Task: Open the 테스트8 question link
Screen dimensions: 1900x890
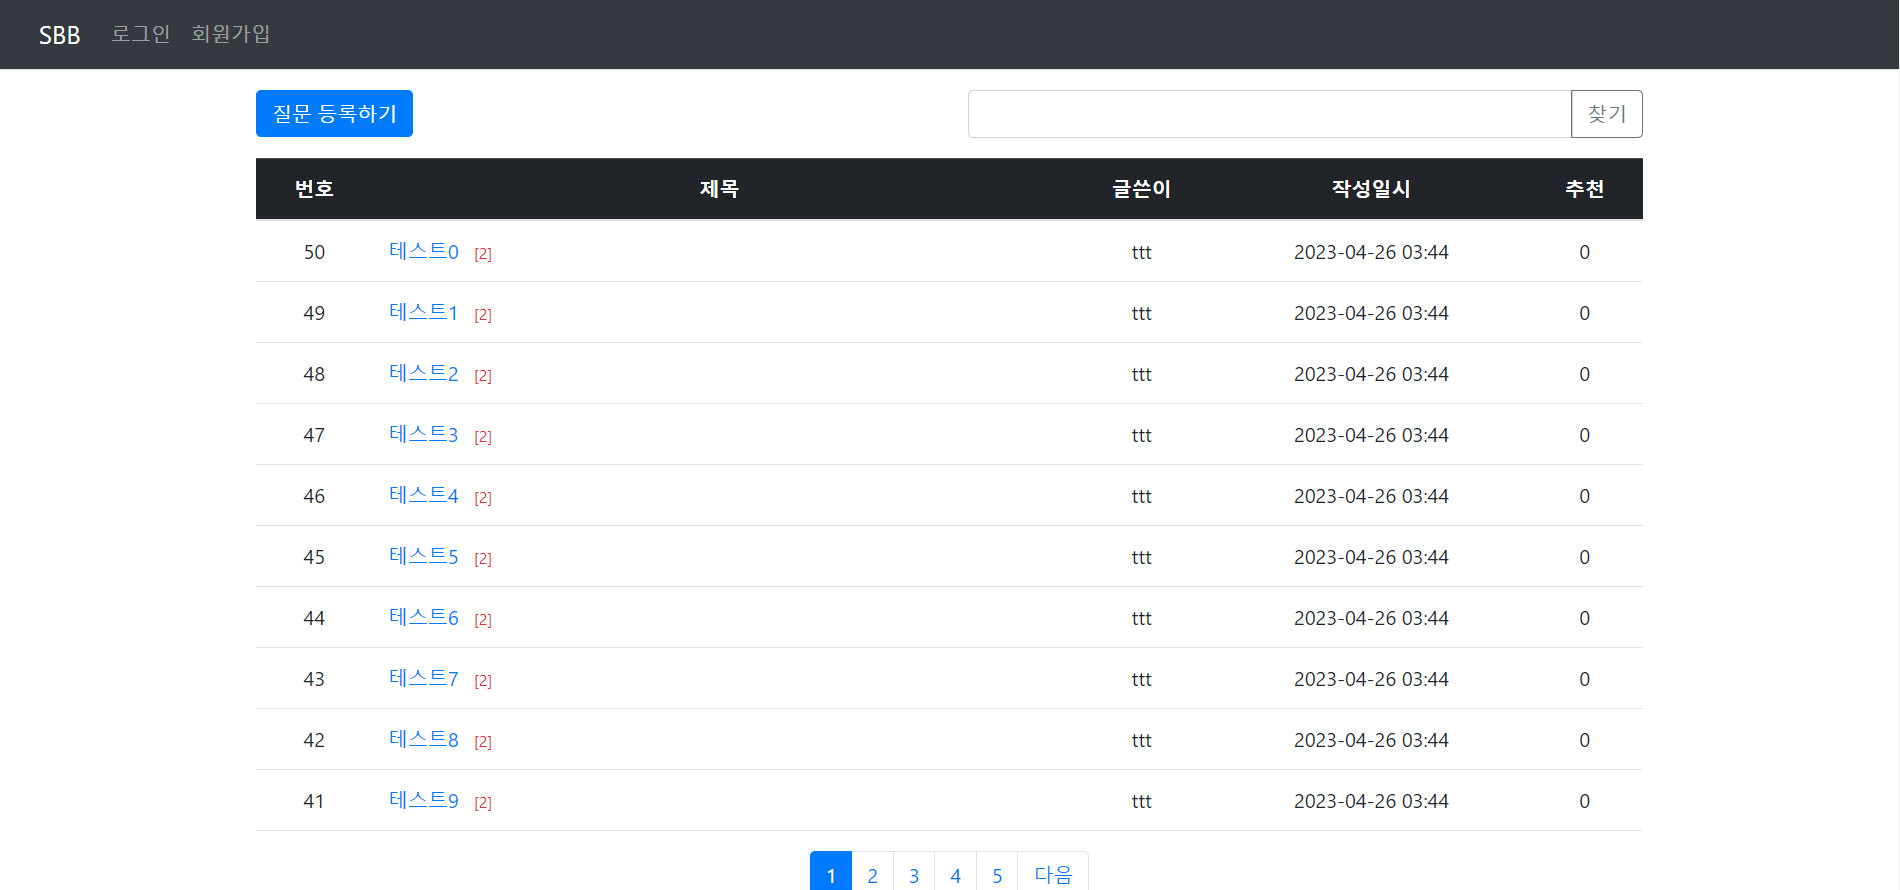Action: pos(424,739)
